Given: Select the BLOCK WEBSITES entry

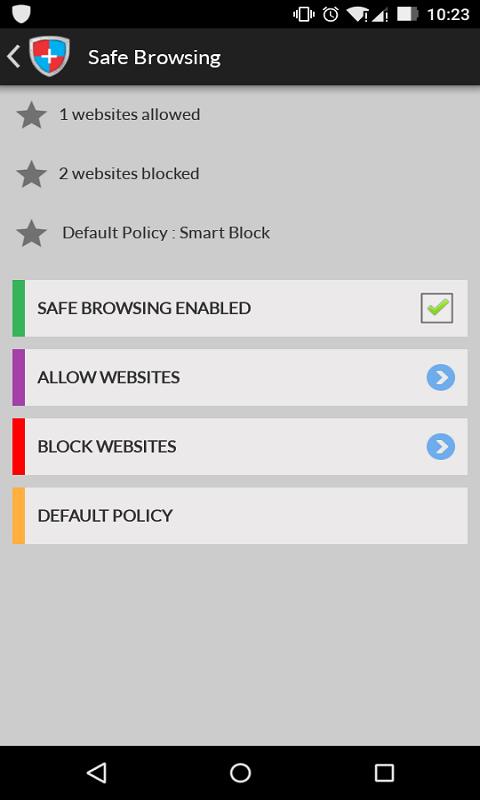Looking at the screenshot, I should pos(240,447).
